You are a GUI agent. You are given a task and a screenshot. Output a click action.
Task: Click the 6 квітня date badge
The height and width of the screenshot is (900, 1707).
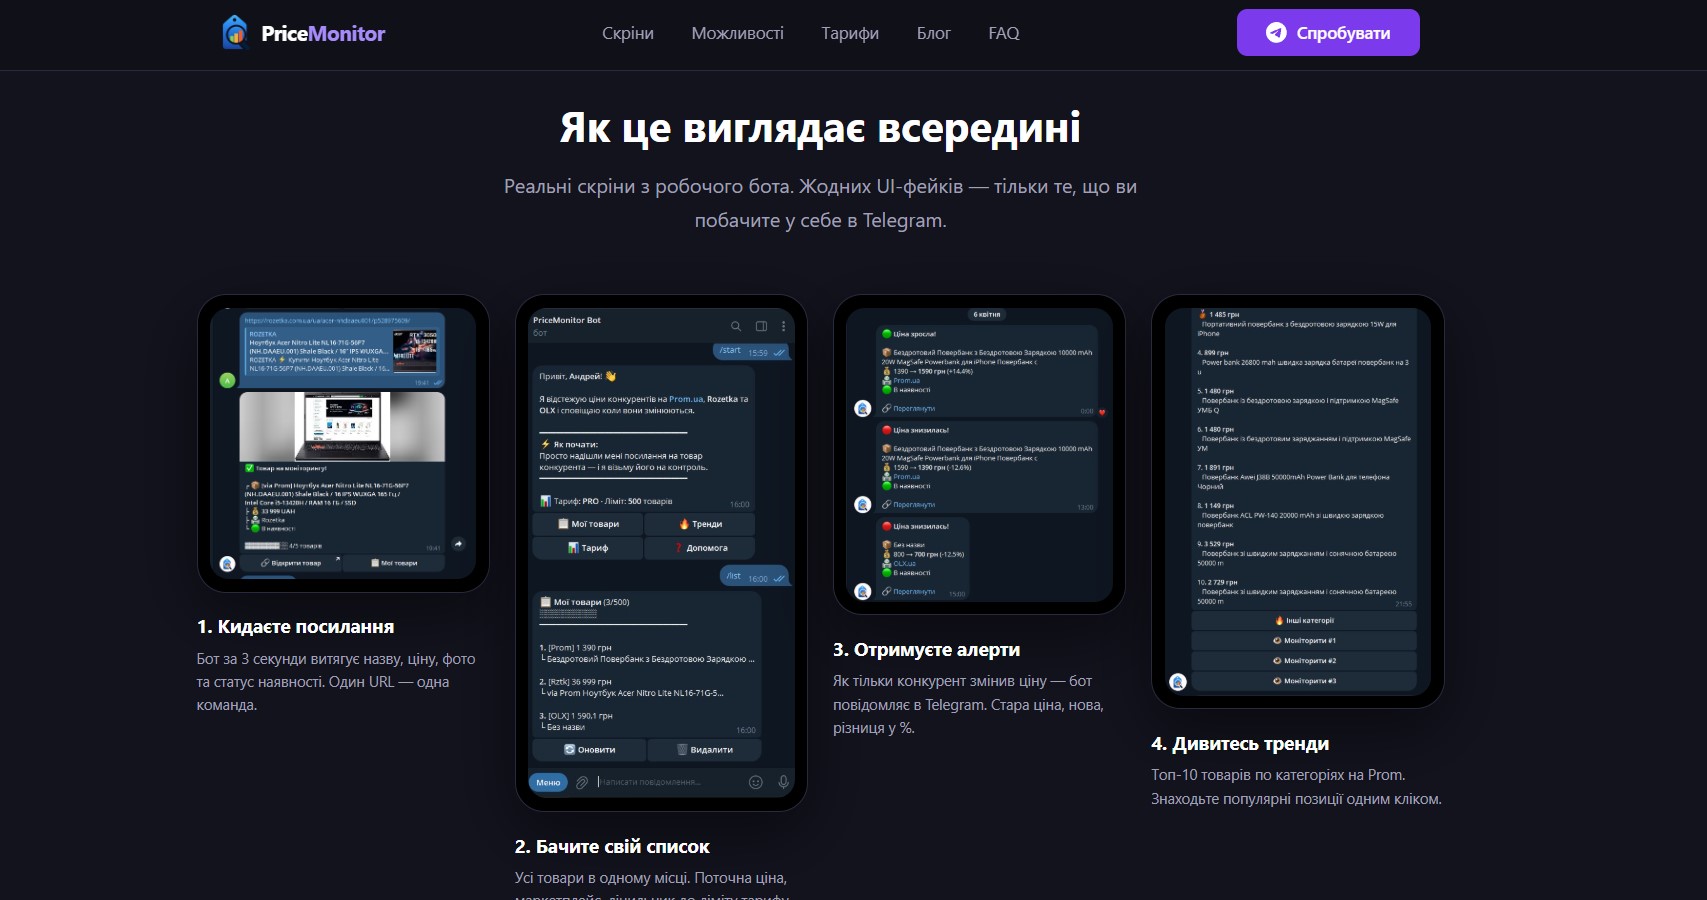coord(986,314)
